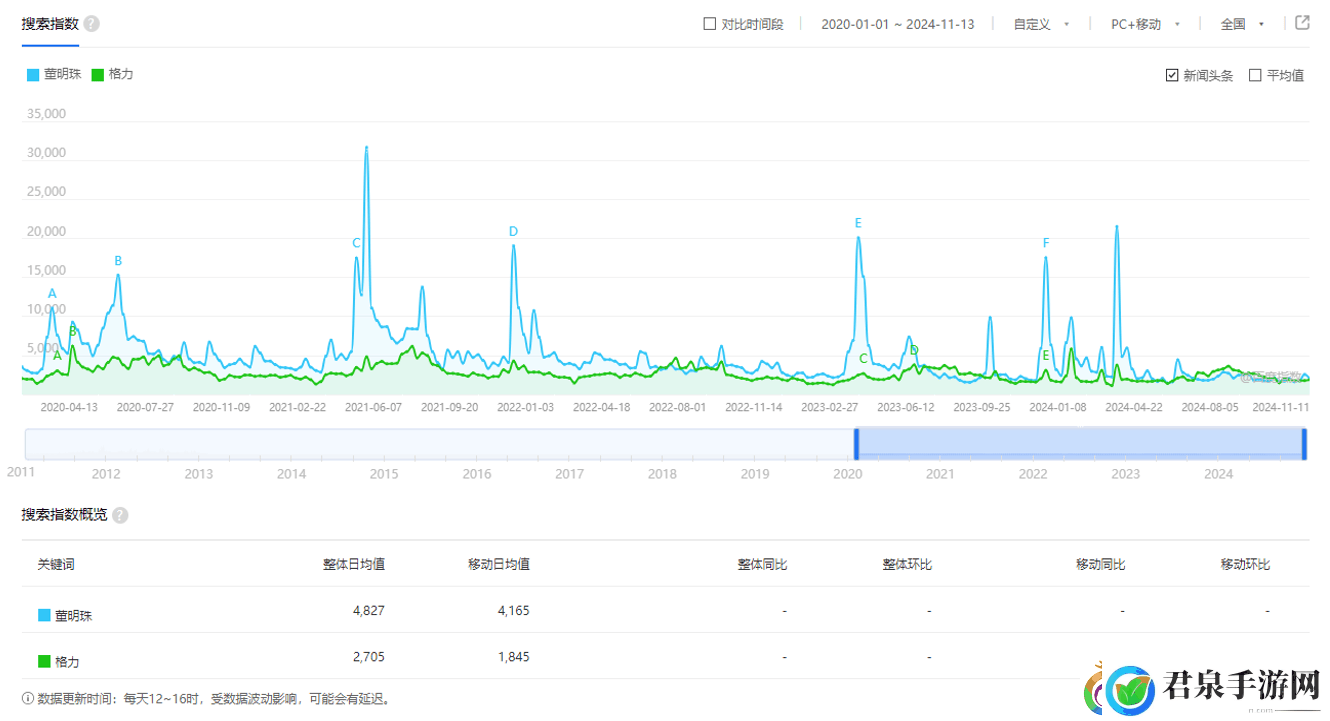Click the help icon beside 搜索指数
Viewport: 1330px width, 721px height.
[x=91, y=23]
